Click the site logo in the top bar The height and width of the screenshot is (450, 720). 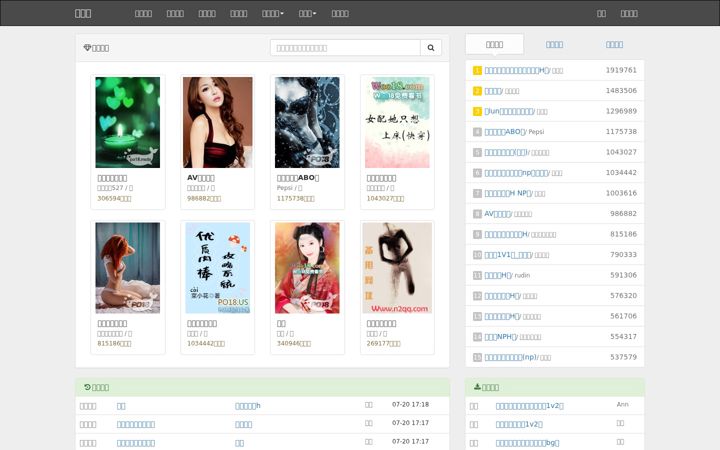click(x=83, y=13)
